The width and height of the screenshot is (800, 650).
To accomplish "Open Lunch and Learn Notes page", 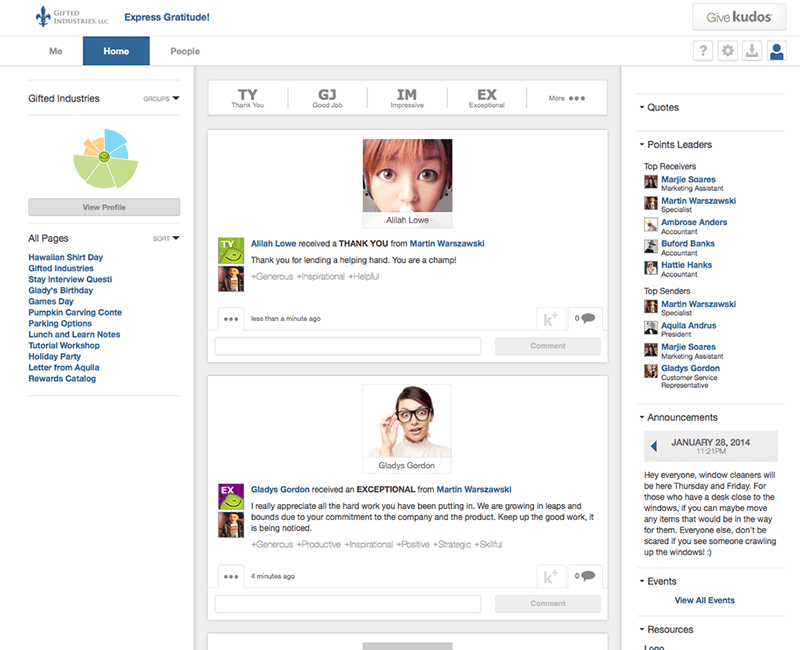I will 74,335.
